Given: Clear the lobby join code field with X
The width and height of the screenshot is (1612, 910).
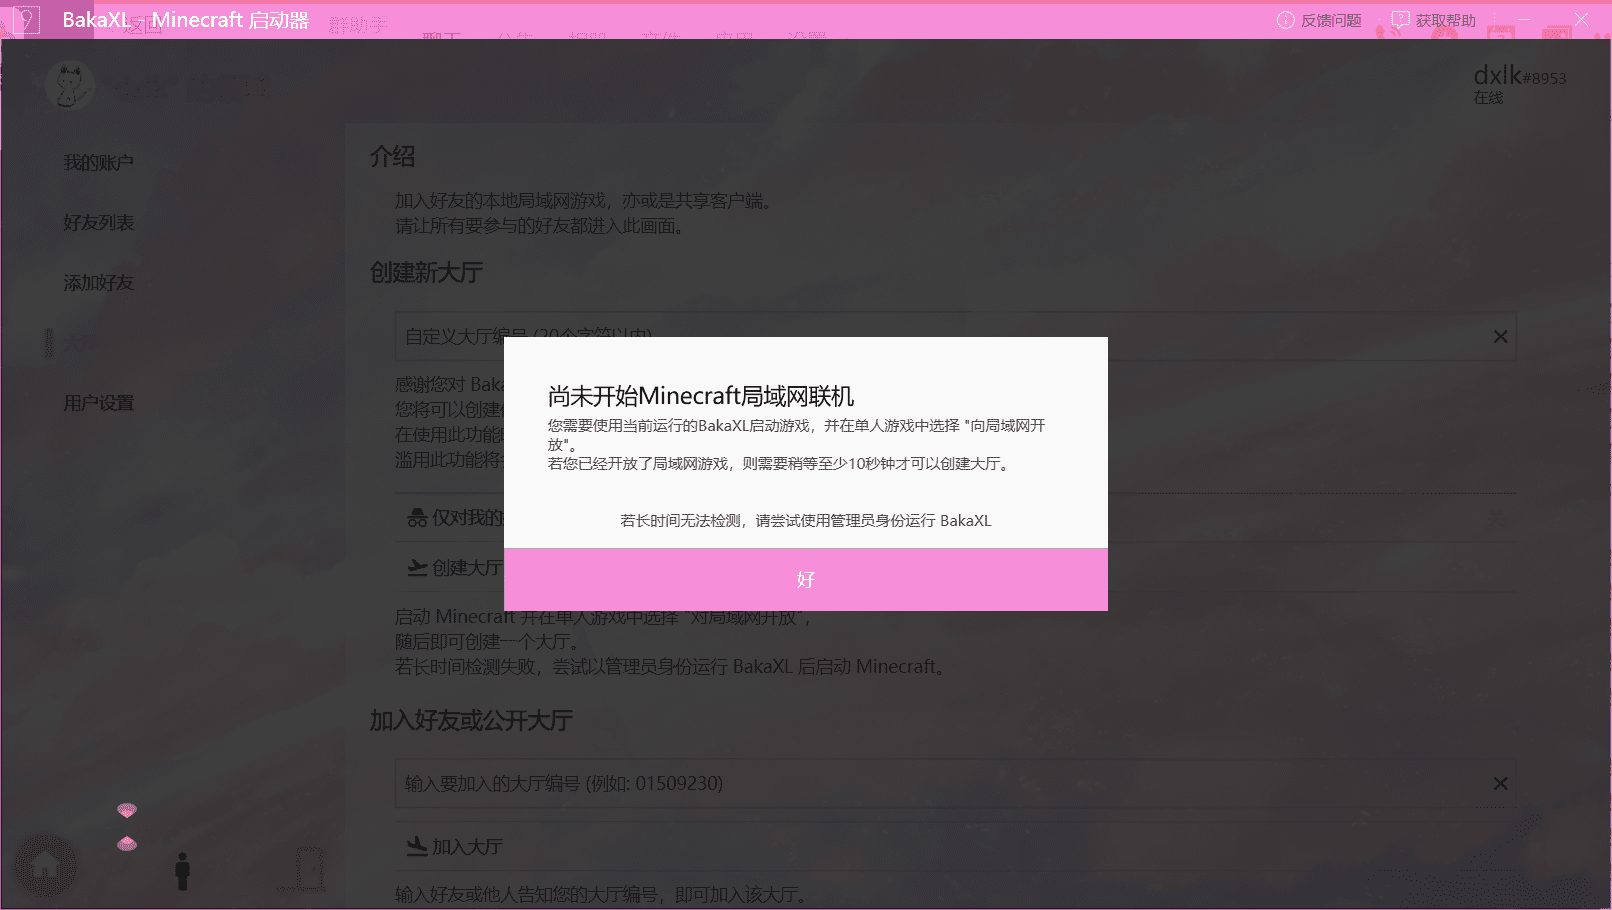Looking at the screenshot, I should (x=1499, y=783).
